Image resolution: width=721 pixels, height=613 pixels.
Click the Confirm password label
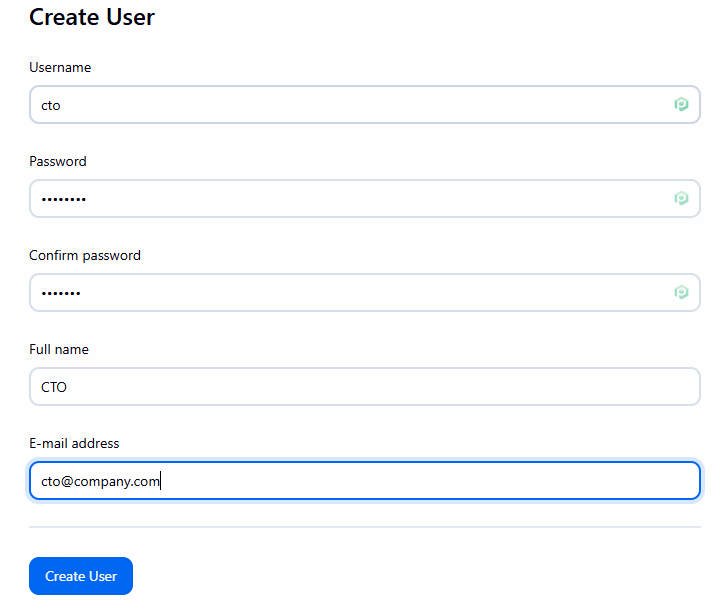(85, 255)
